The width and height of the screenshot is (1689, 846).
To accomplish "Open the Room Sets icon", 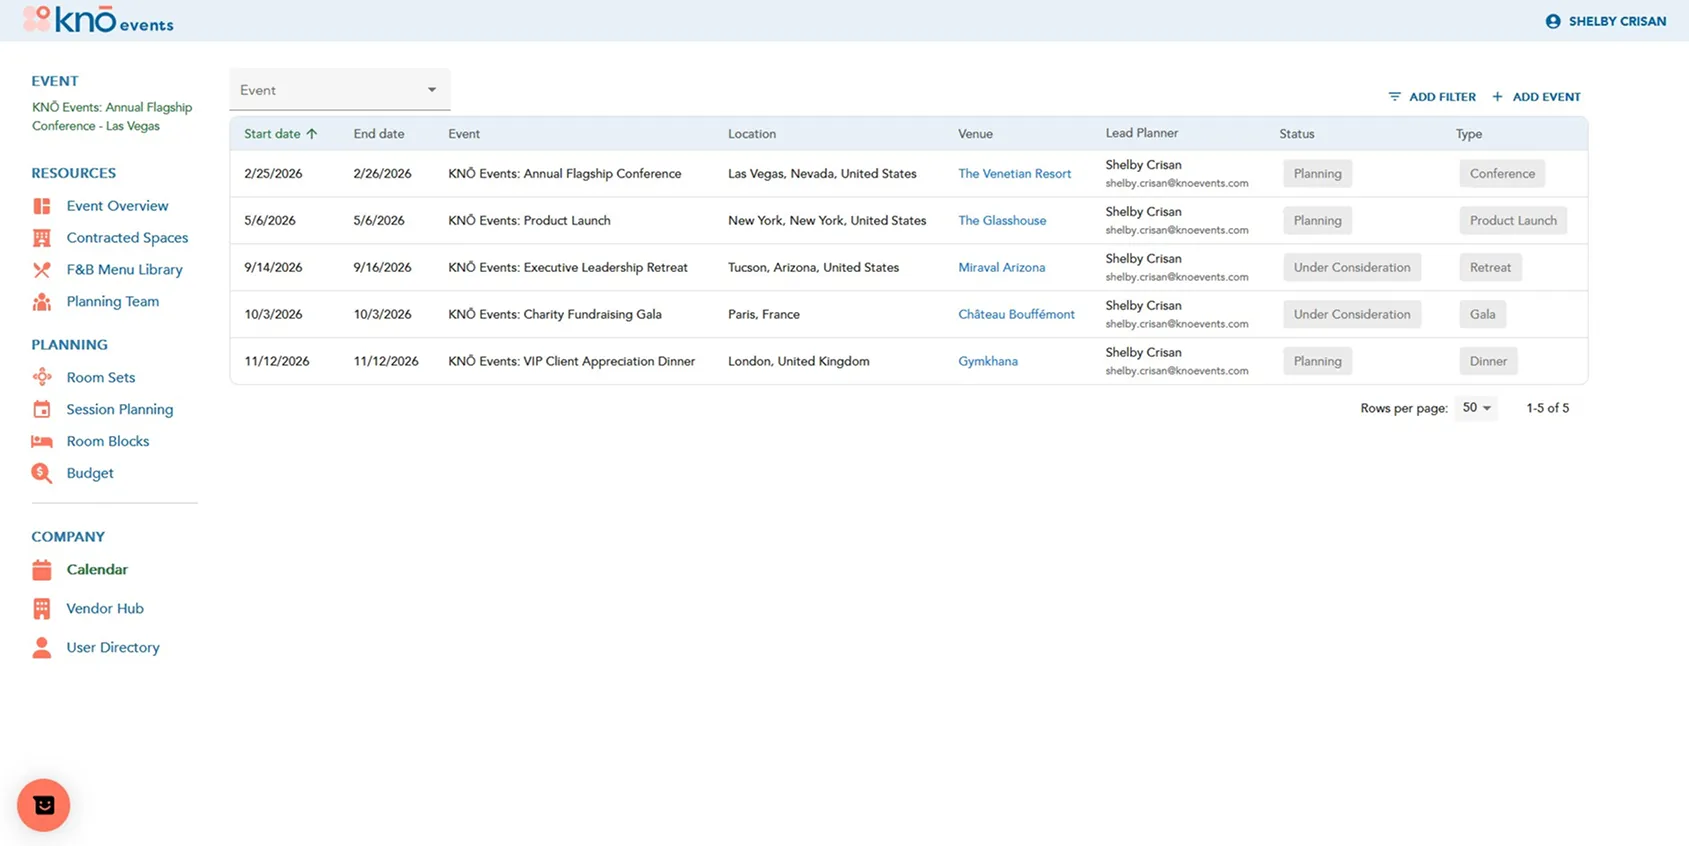I will pos(42,377).
